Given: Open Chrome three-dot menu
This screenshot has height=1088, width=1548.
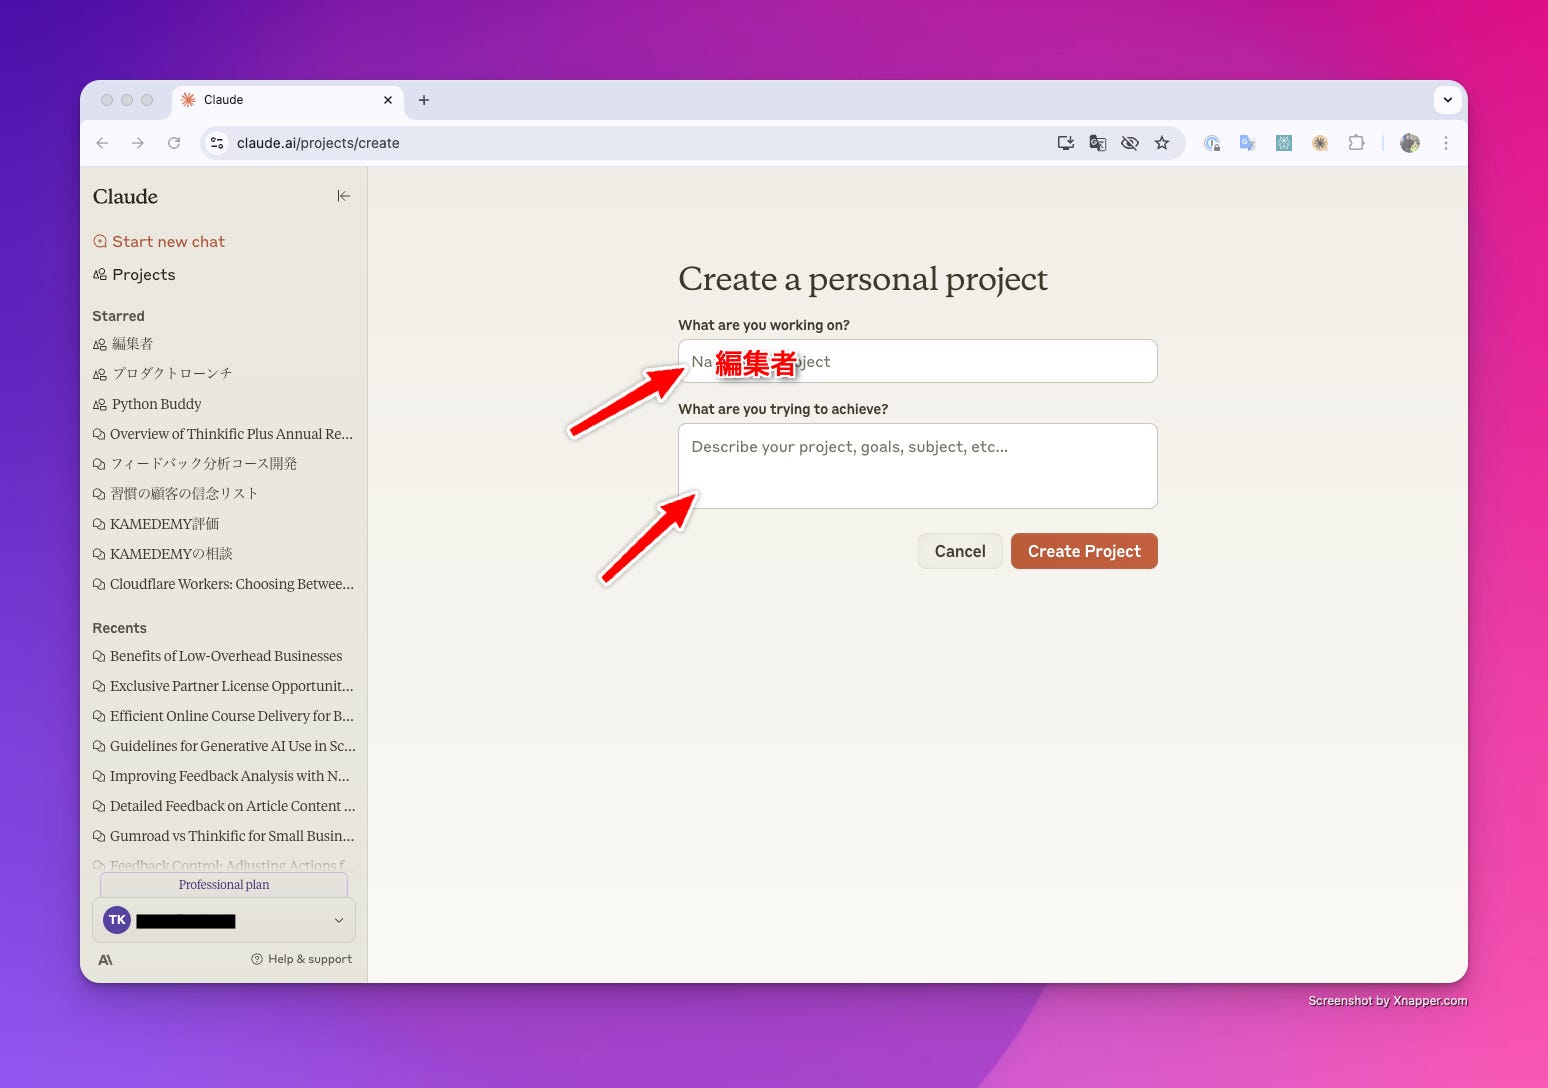Looking at the screenshot, I should 1446,143.
